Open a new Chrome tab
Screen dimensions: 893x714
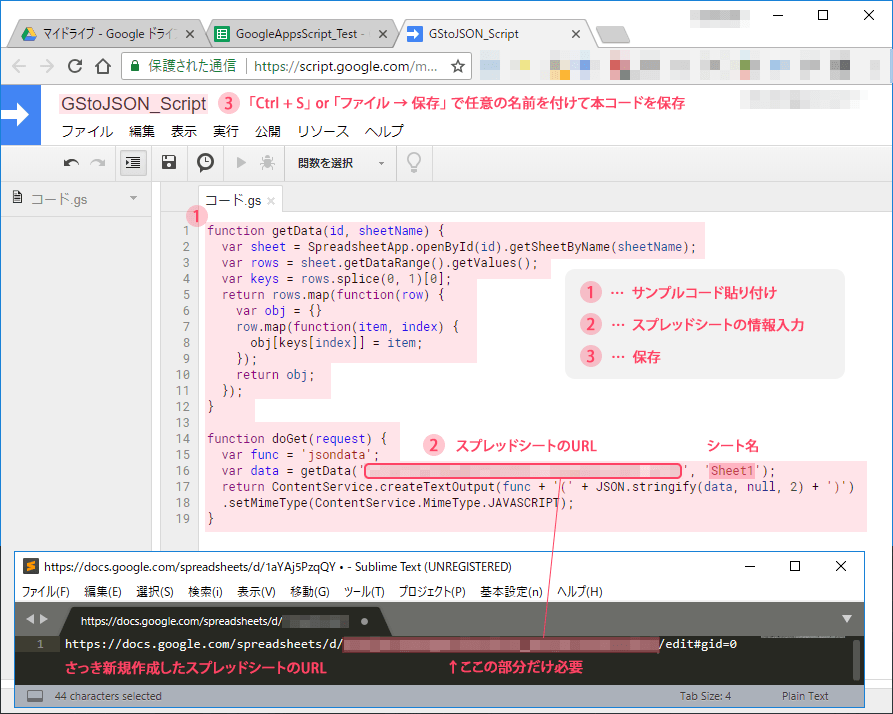click(x=613, y=34)
